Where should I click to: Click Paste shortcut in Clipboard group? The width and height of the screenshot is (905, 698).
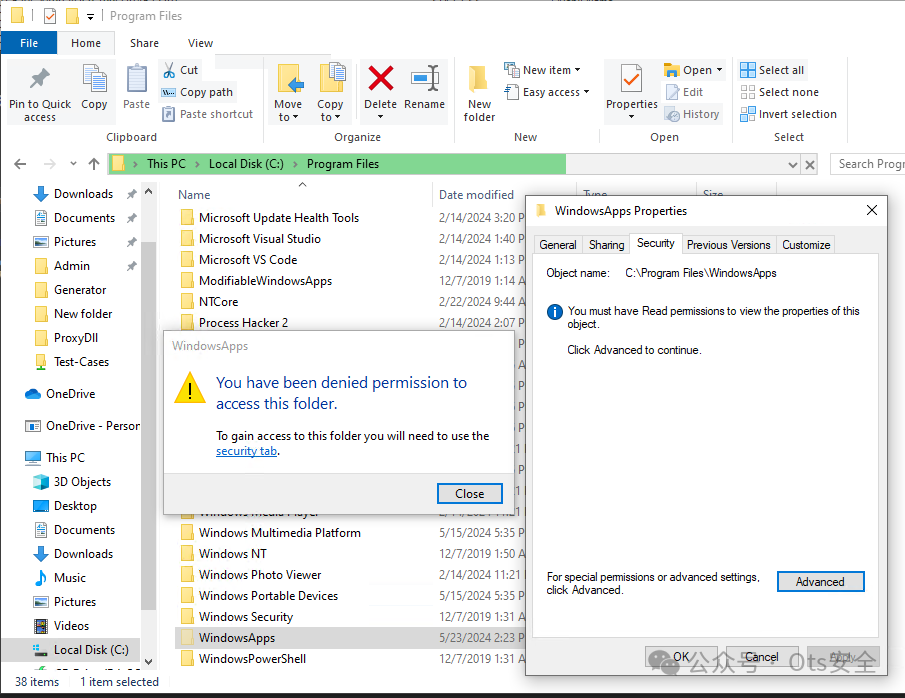[x=208, y=114]
